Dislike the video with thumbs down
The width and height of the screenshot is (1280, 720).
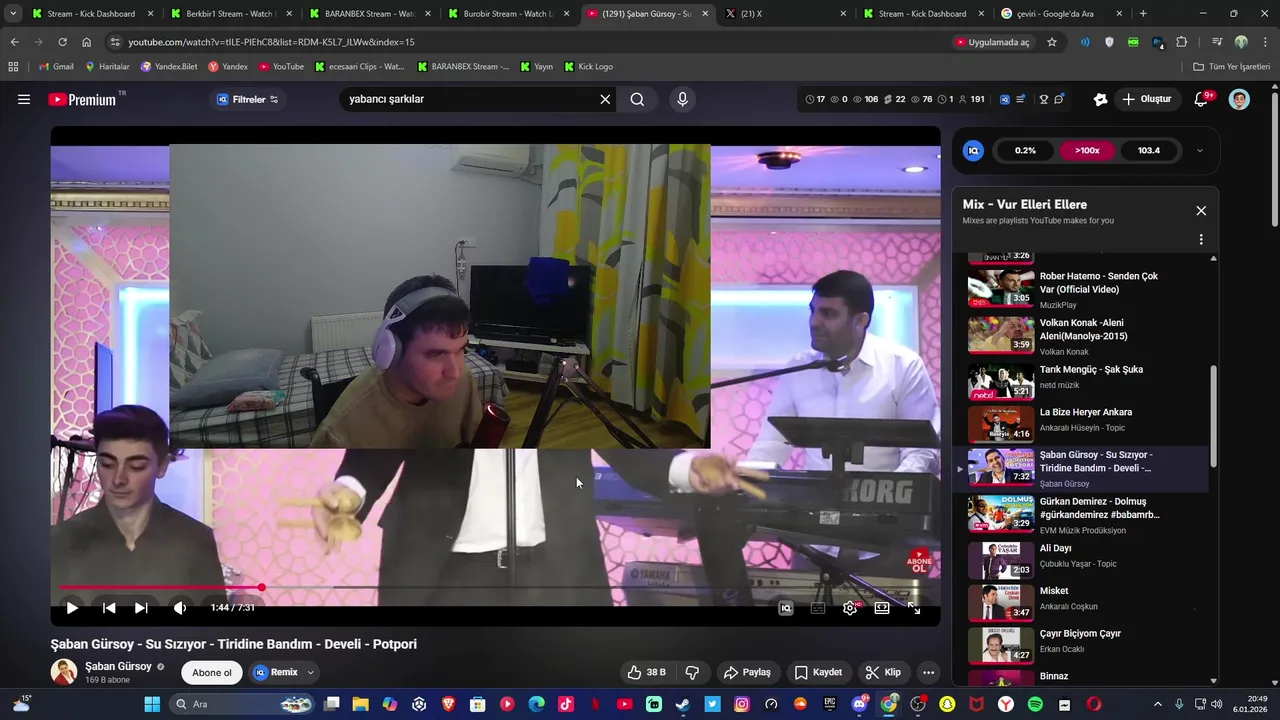[x=692, y=672]
